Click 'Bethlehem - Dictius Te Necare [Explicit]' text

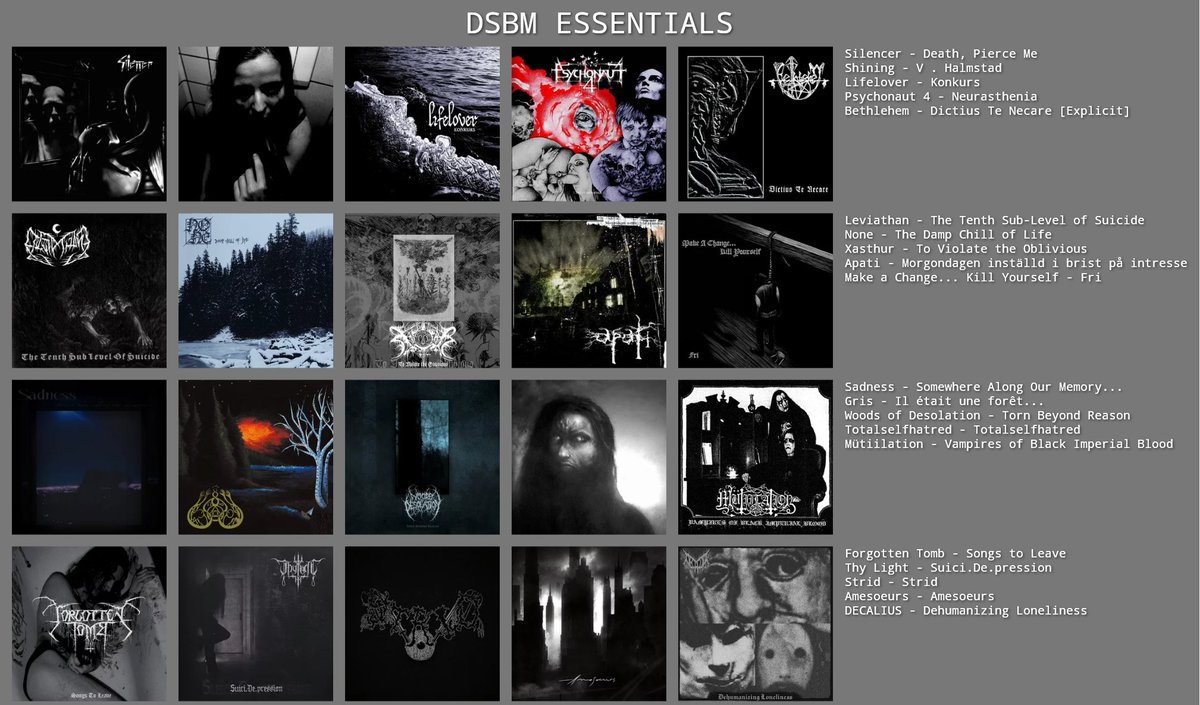(987, 111)
